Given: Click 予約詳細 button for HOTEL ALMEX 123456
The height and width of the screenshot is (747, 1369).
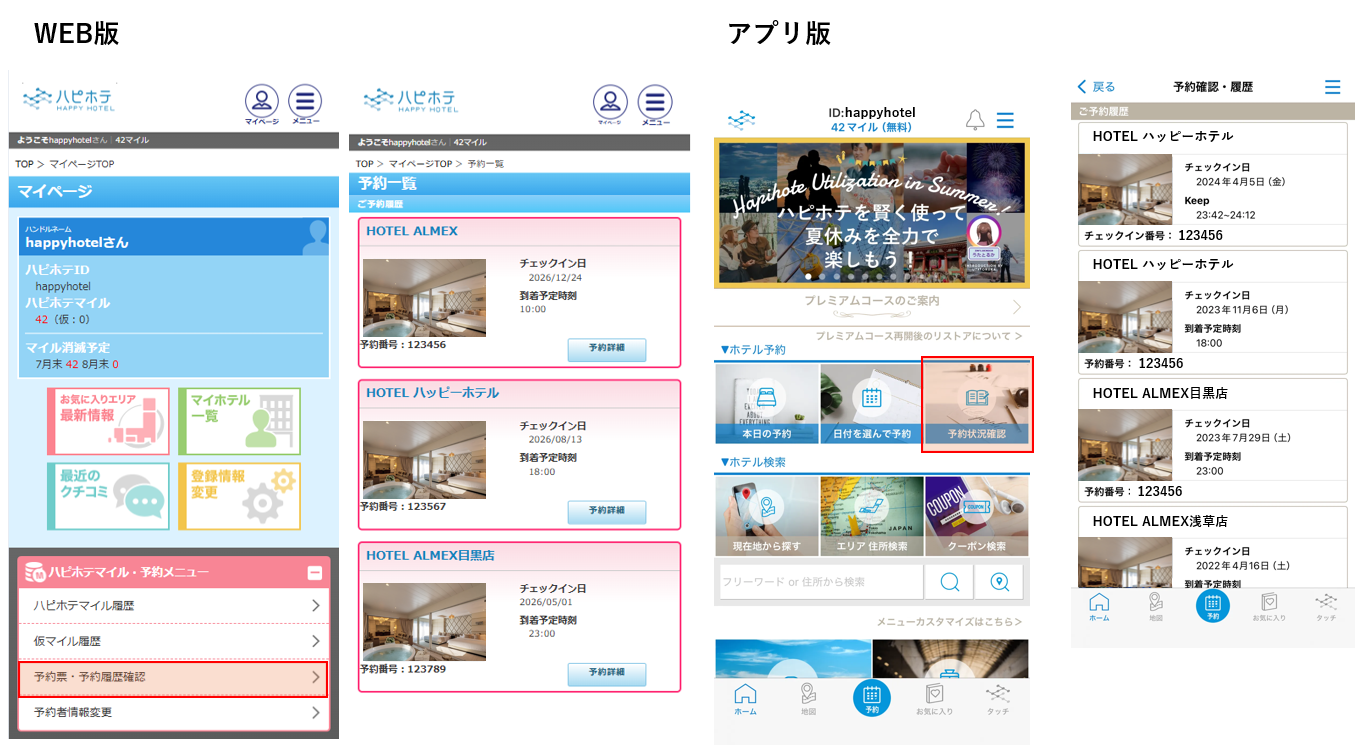Looking at the screenshot, I should tap(607, 349).
